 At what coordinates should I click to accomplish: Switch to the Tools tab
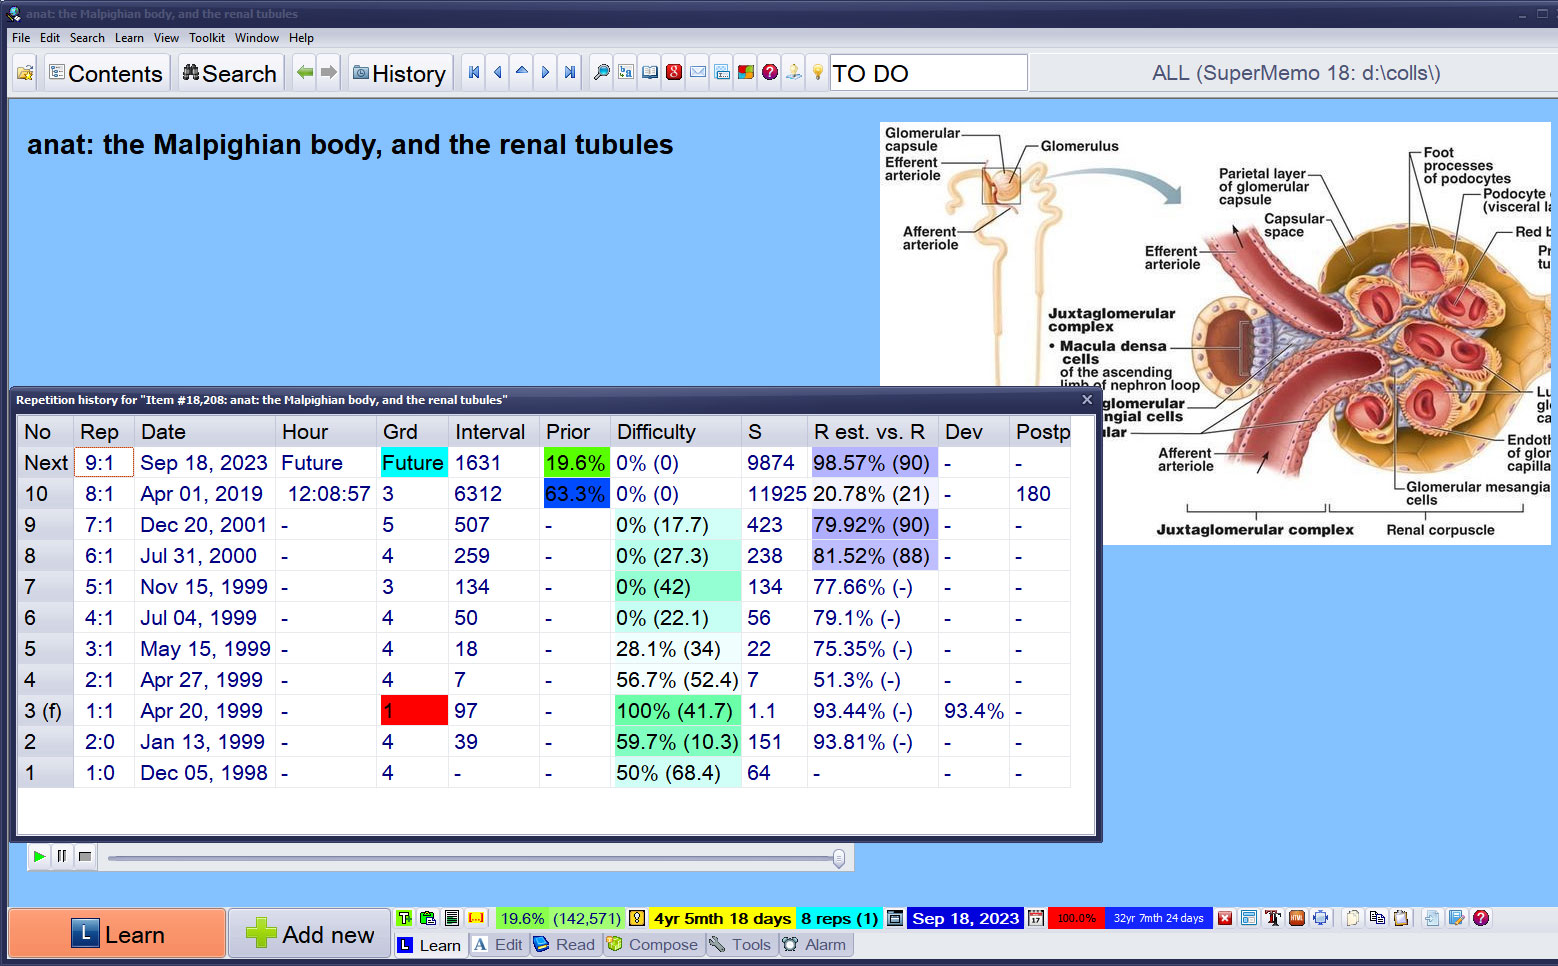[741, 945]
